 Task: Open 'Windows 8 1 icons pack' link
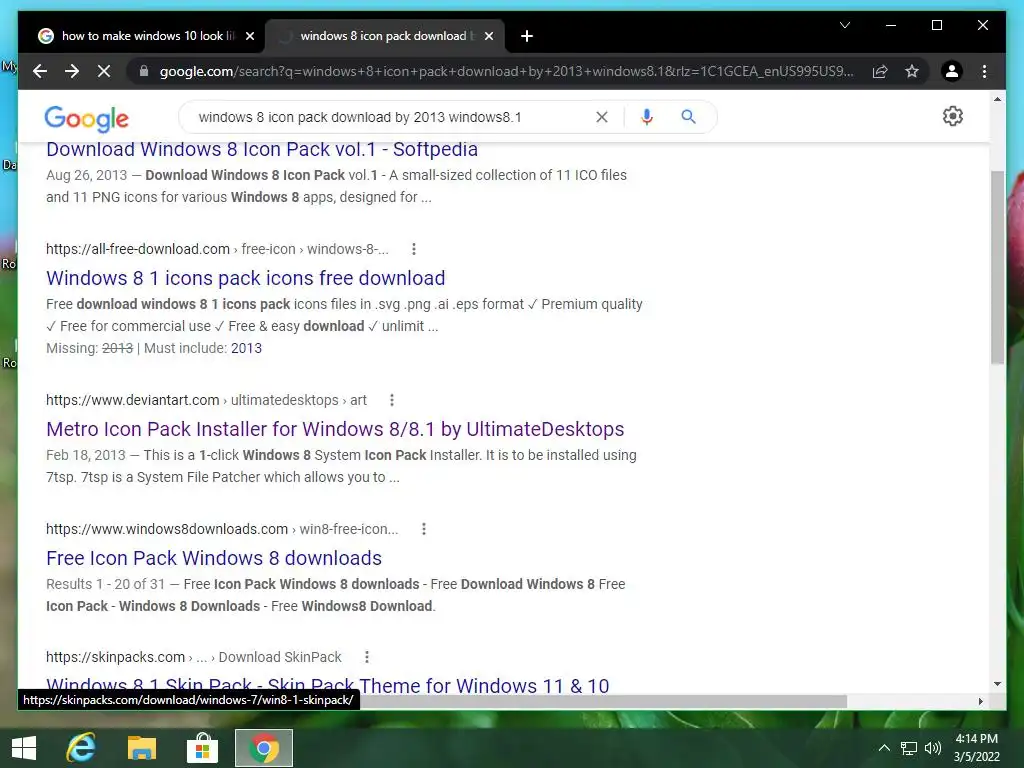(x=246, y=278)
